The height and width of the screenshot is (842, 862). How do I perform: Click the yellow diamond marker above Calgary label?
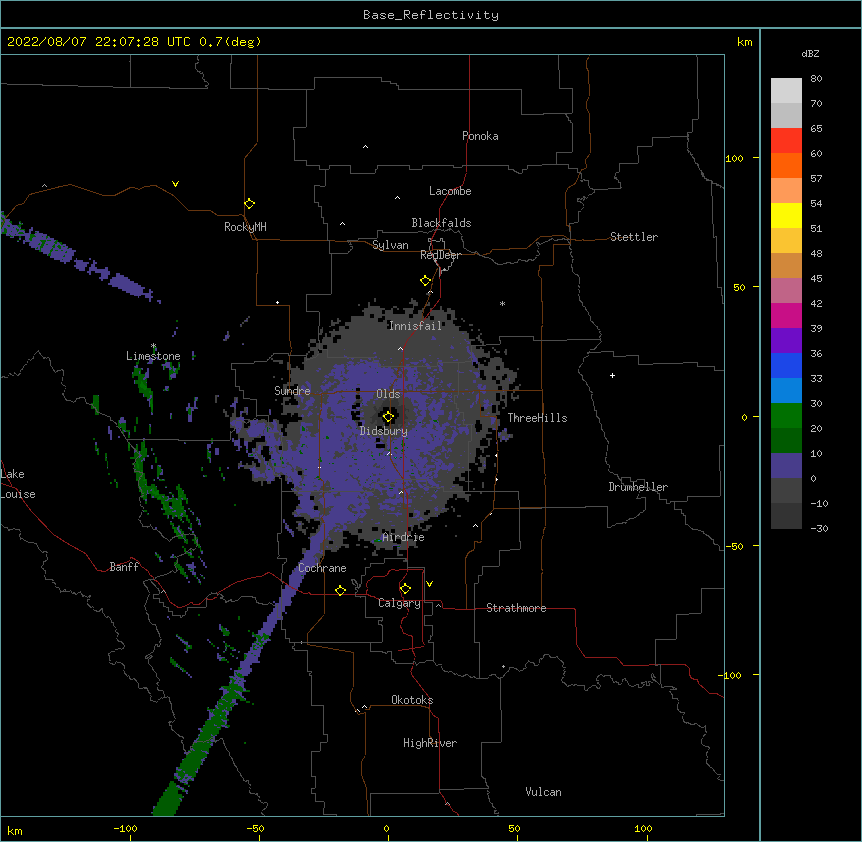405,589
